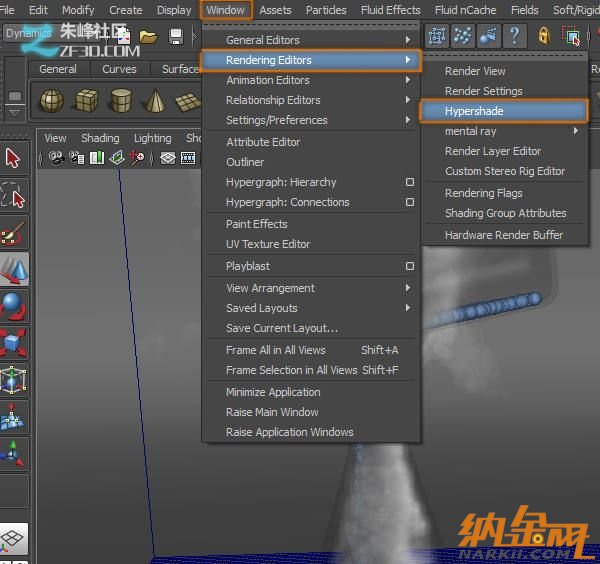
Task: Select Hardware Render Buffer entry
Action: pyautogui.click(x=504, y=235)
